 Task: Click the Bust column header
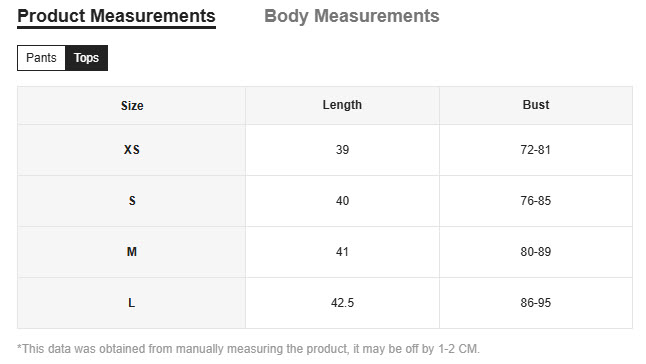coord(536,105)
